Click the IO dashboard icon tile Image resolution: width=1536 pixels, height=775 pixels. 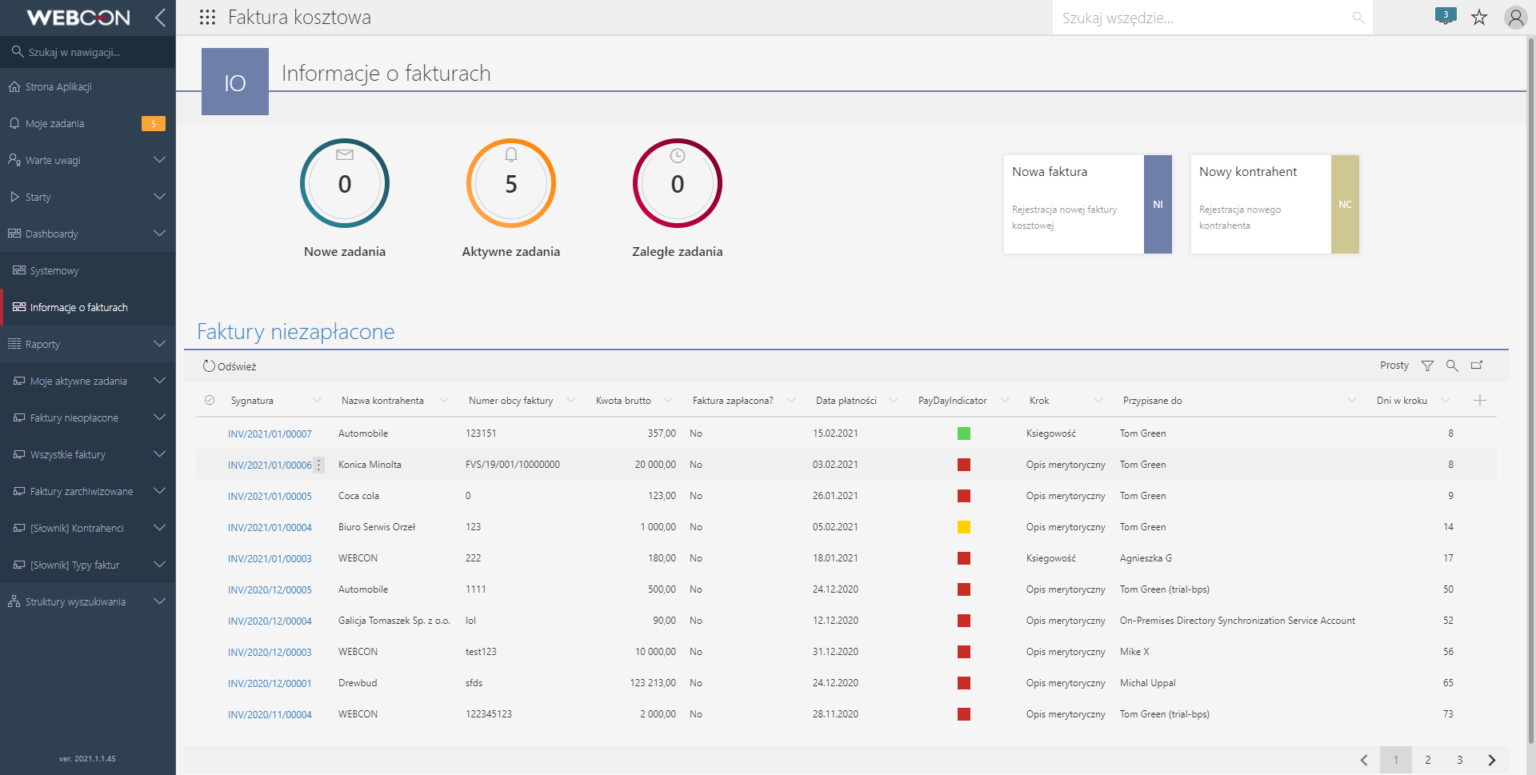click(x=235, y=82)
